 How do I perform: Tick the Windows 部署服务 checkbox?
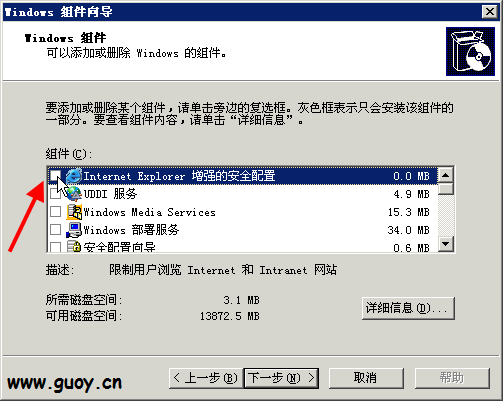[55, 229]
